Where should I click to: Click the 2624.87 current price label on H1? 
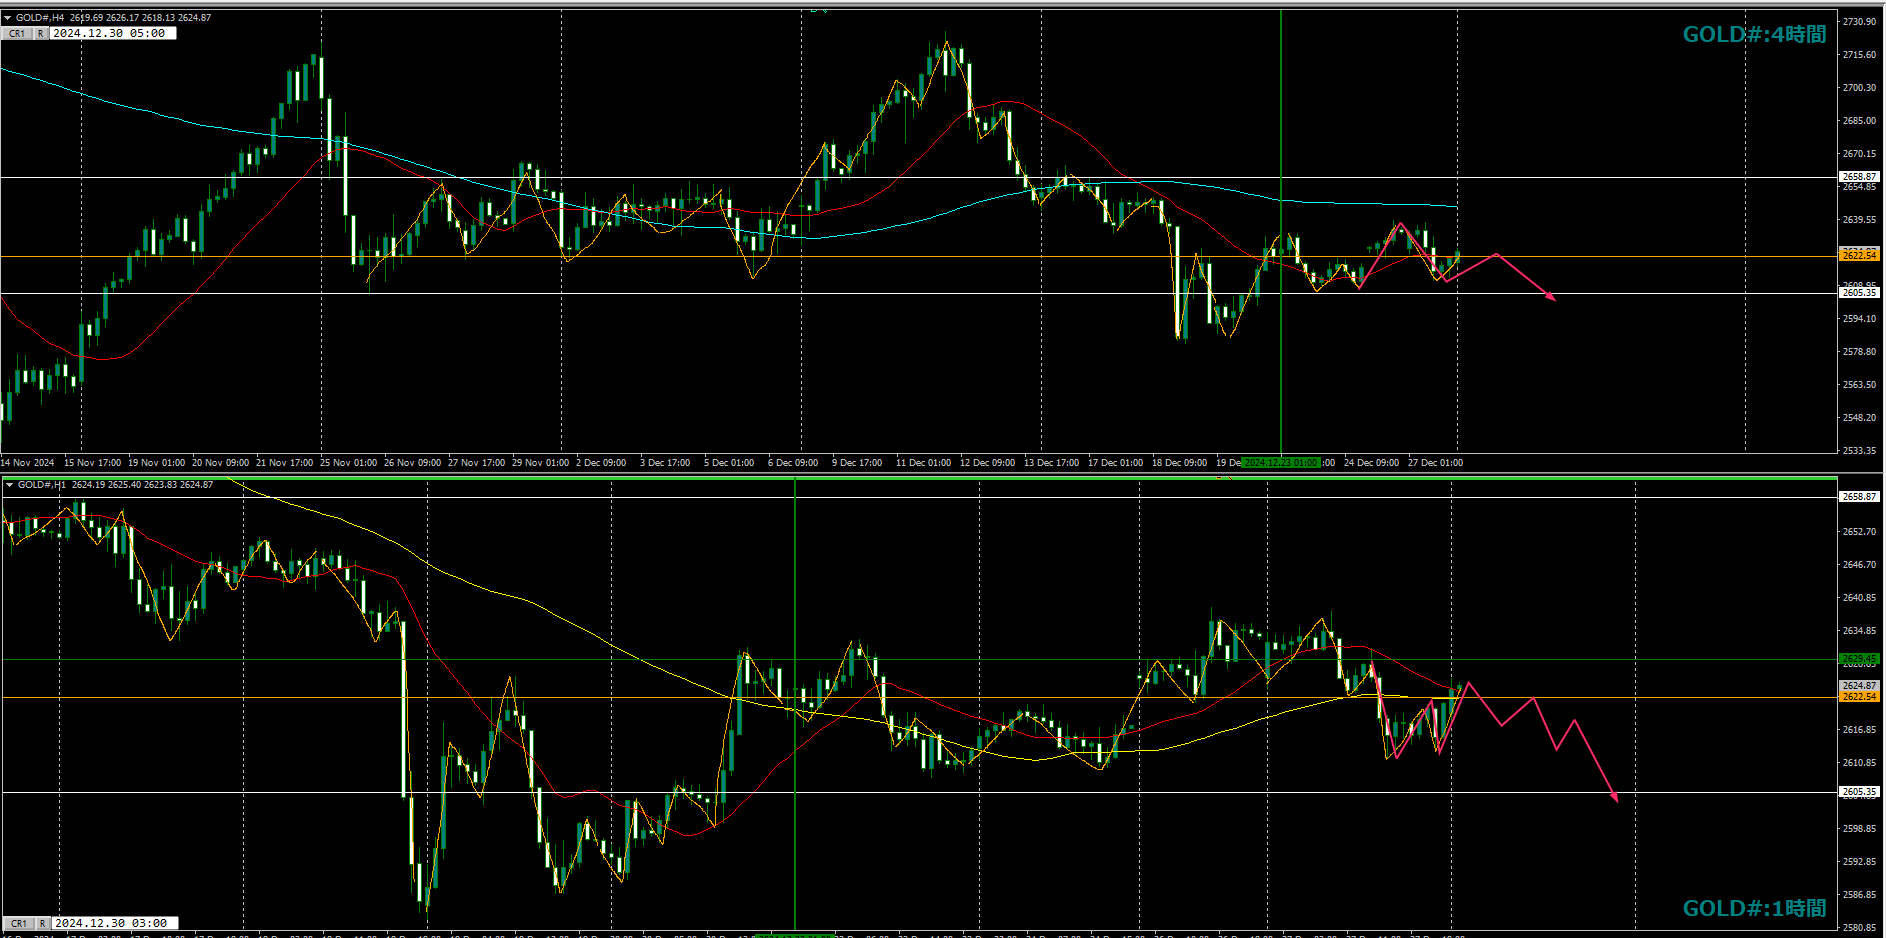(1859, 686)
